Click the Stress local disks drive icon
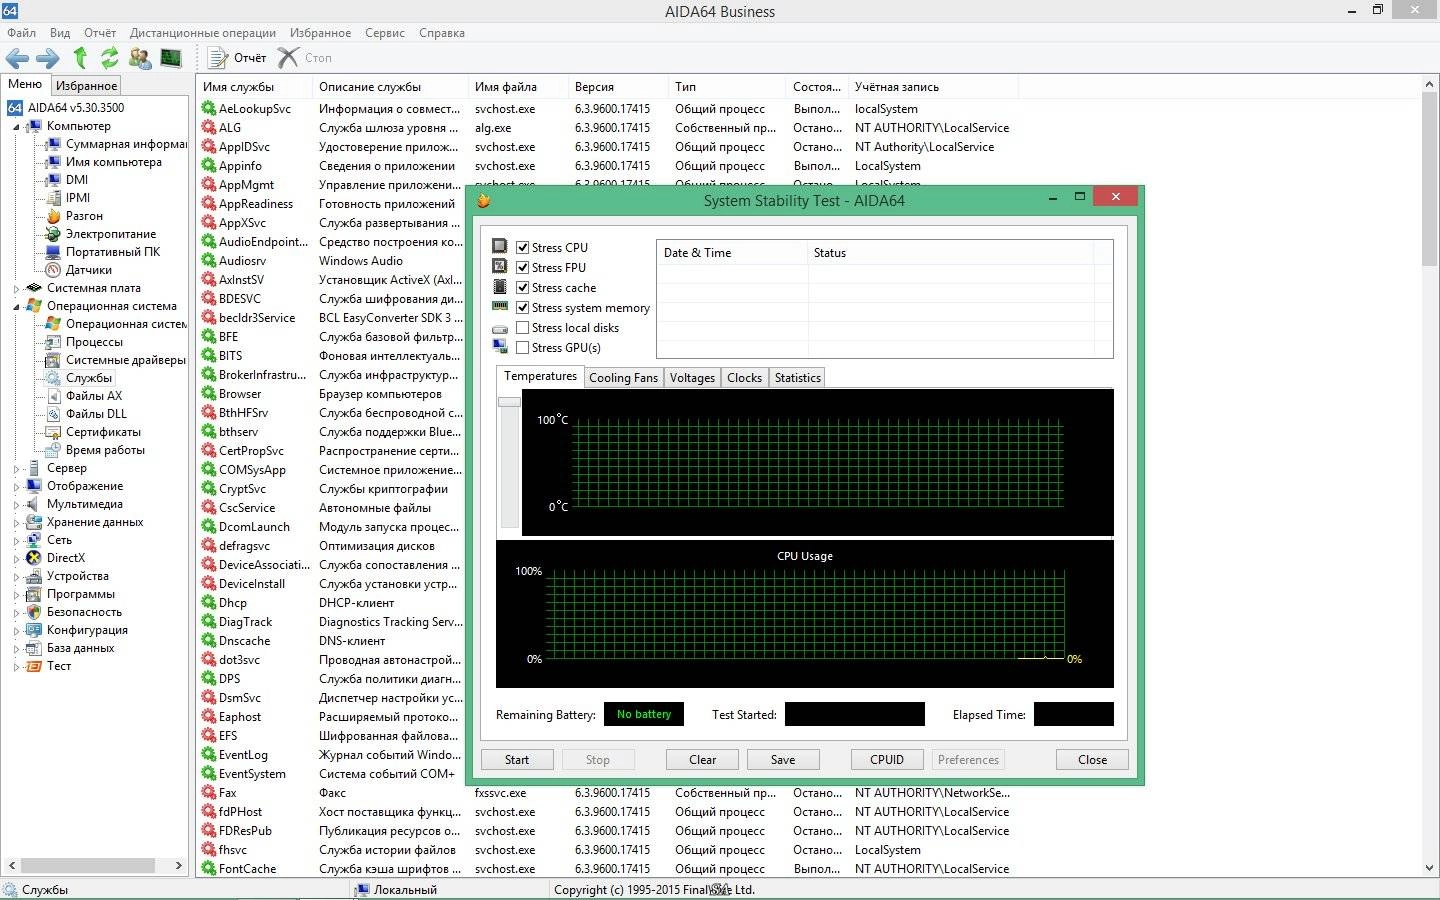Viewport: 1440px width, 900px height. [x=500, y=328]
